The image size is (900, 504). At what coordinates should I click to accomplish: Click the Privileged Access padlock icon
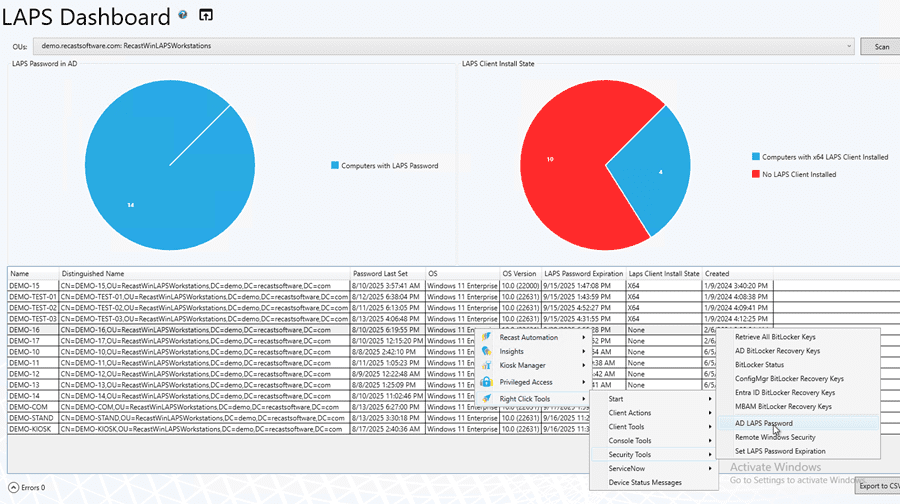(486, 382)
